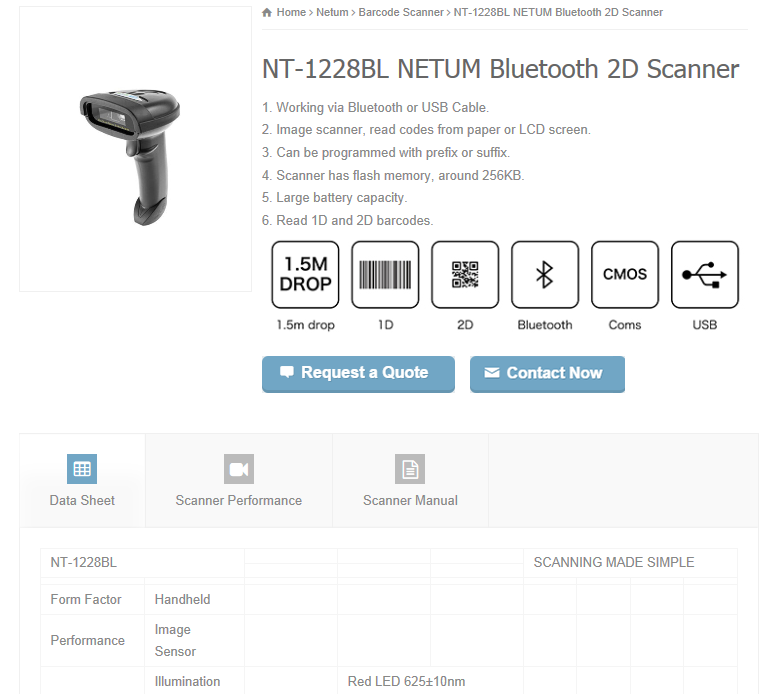
Task: Go to Home via breadcrumb text
Action: click(x=291, y=12)
